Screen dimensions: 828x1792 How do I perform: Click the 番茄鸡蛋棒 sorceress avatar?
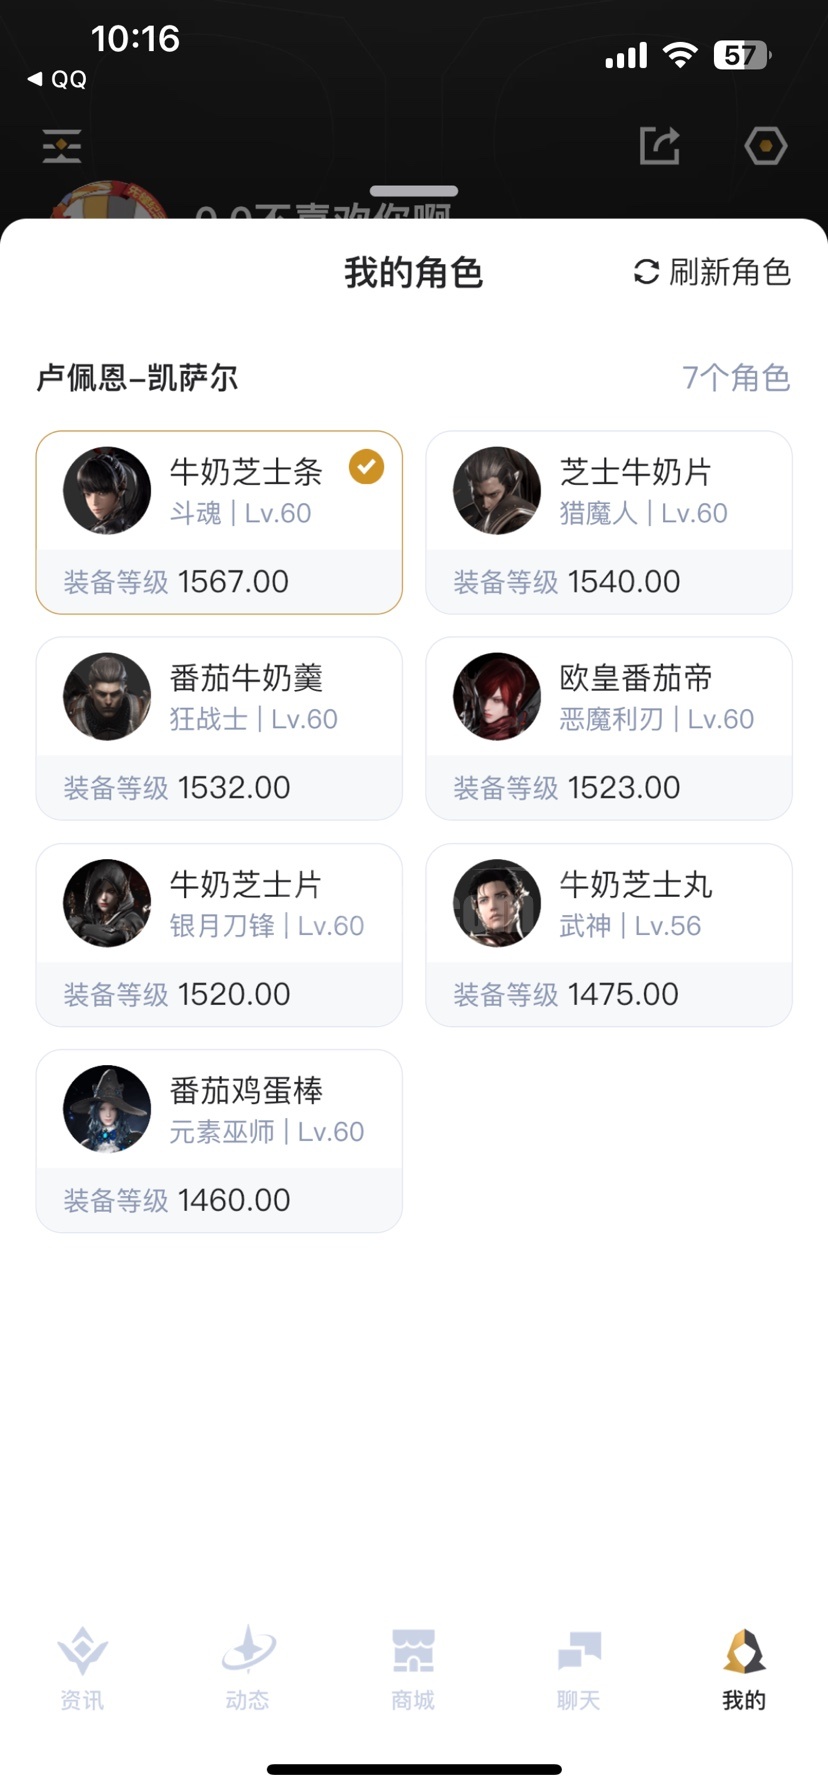tap(107, 1109)
